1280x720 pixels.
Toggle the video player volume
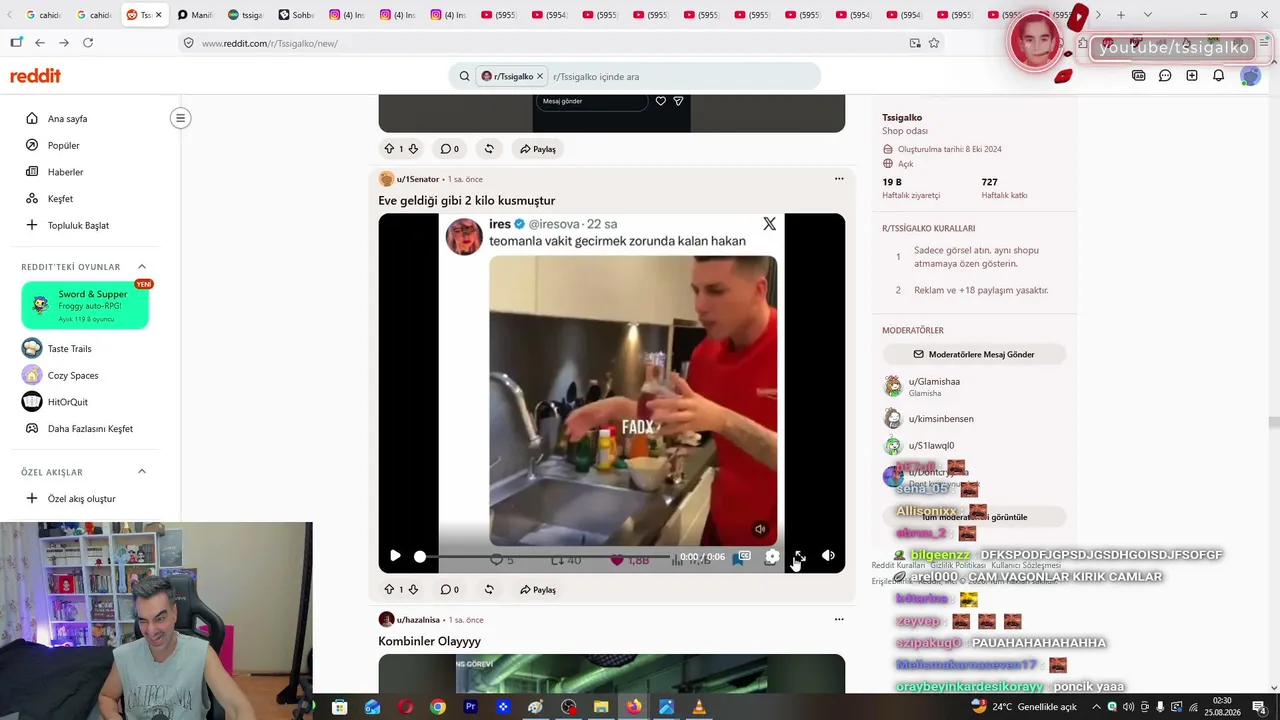click(828, 556)
